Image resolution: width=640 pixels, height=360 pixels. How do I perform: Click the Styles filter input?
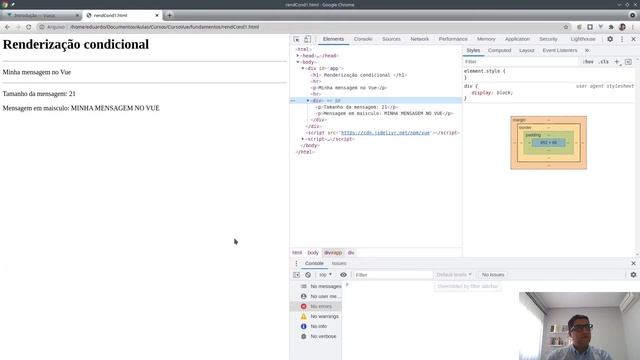tap(521, 62)
